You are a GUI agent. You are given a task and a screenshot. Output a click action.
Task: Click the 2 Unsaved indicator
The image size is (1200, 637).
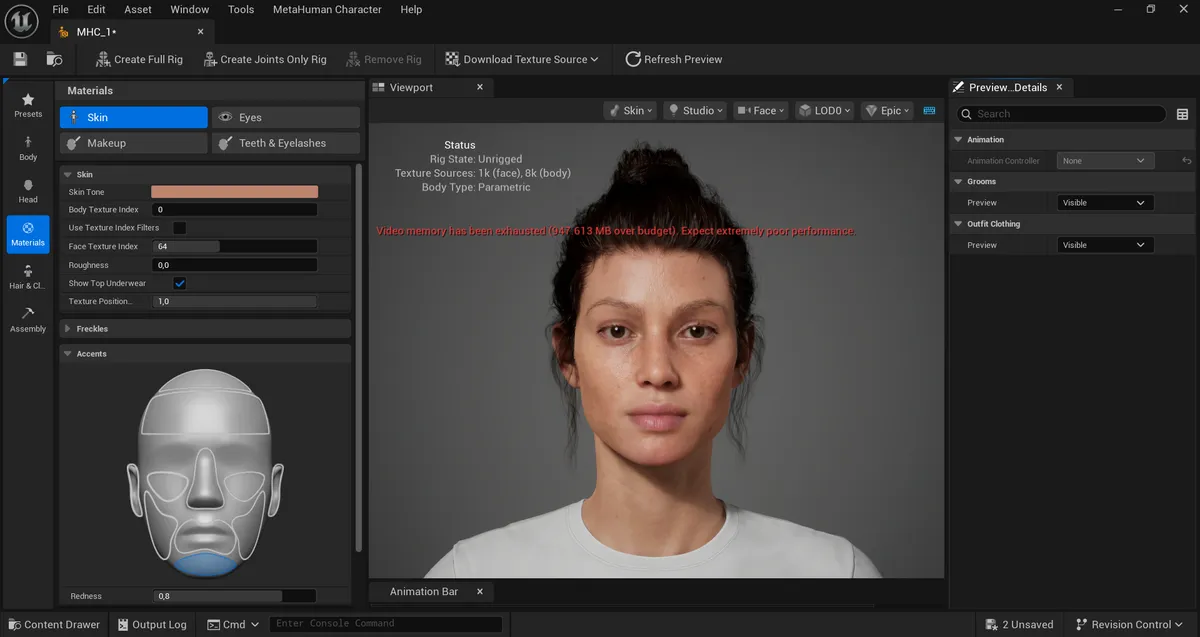[x=1020, y=624]
